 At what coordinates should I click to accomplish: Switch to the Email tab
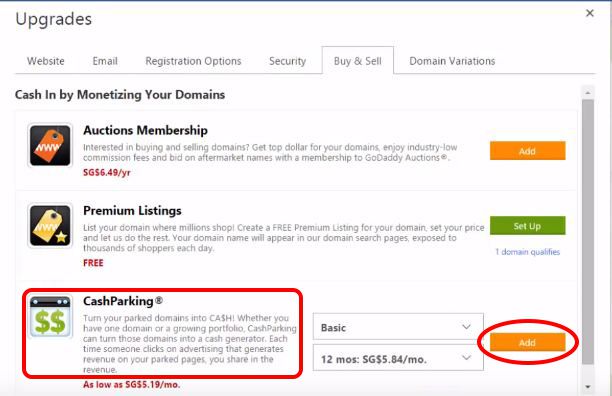[105, 61]
